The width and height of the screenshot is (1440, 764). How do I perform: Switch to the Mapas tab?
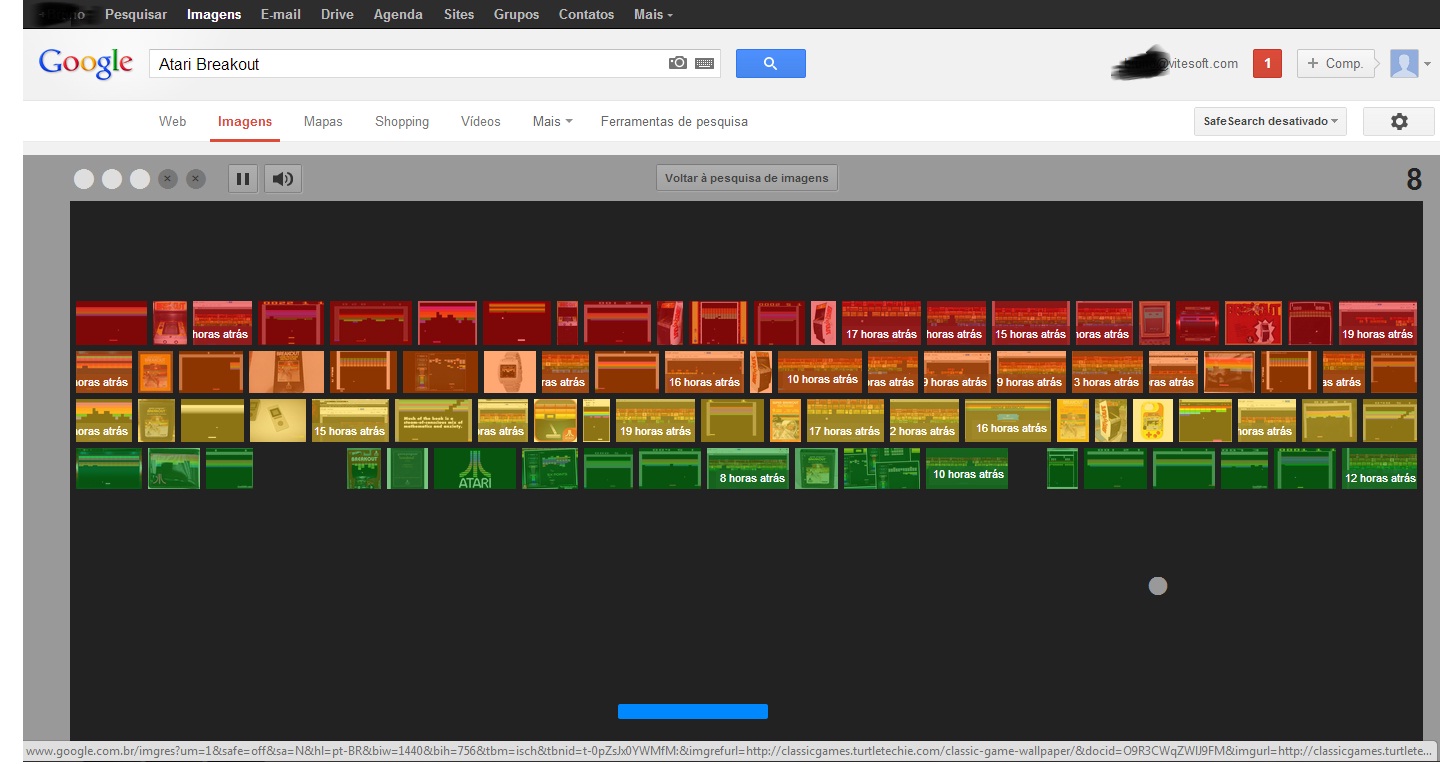323,121
